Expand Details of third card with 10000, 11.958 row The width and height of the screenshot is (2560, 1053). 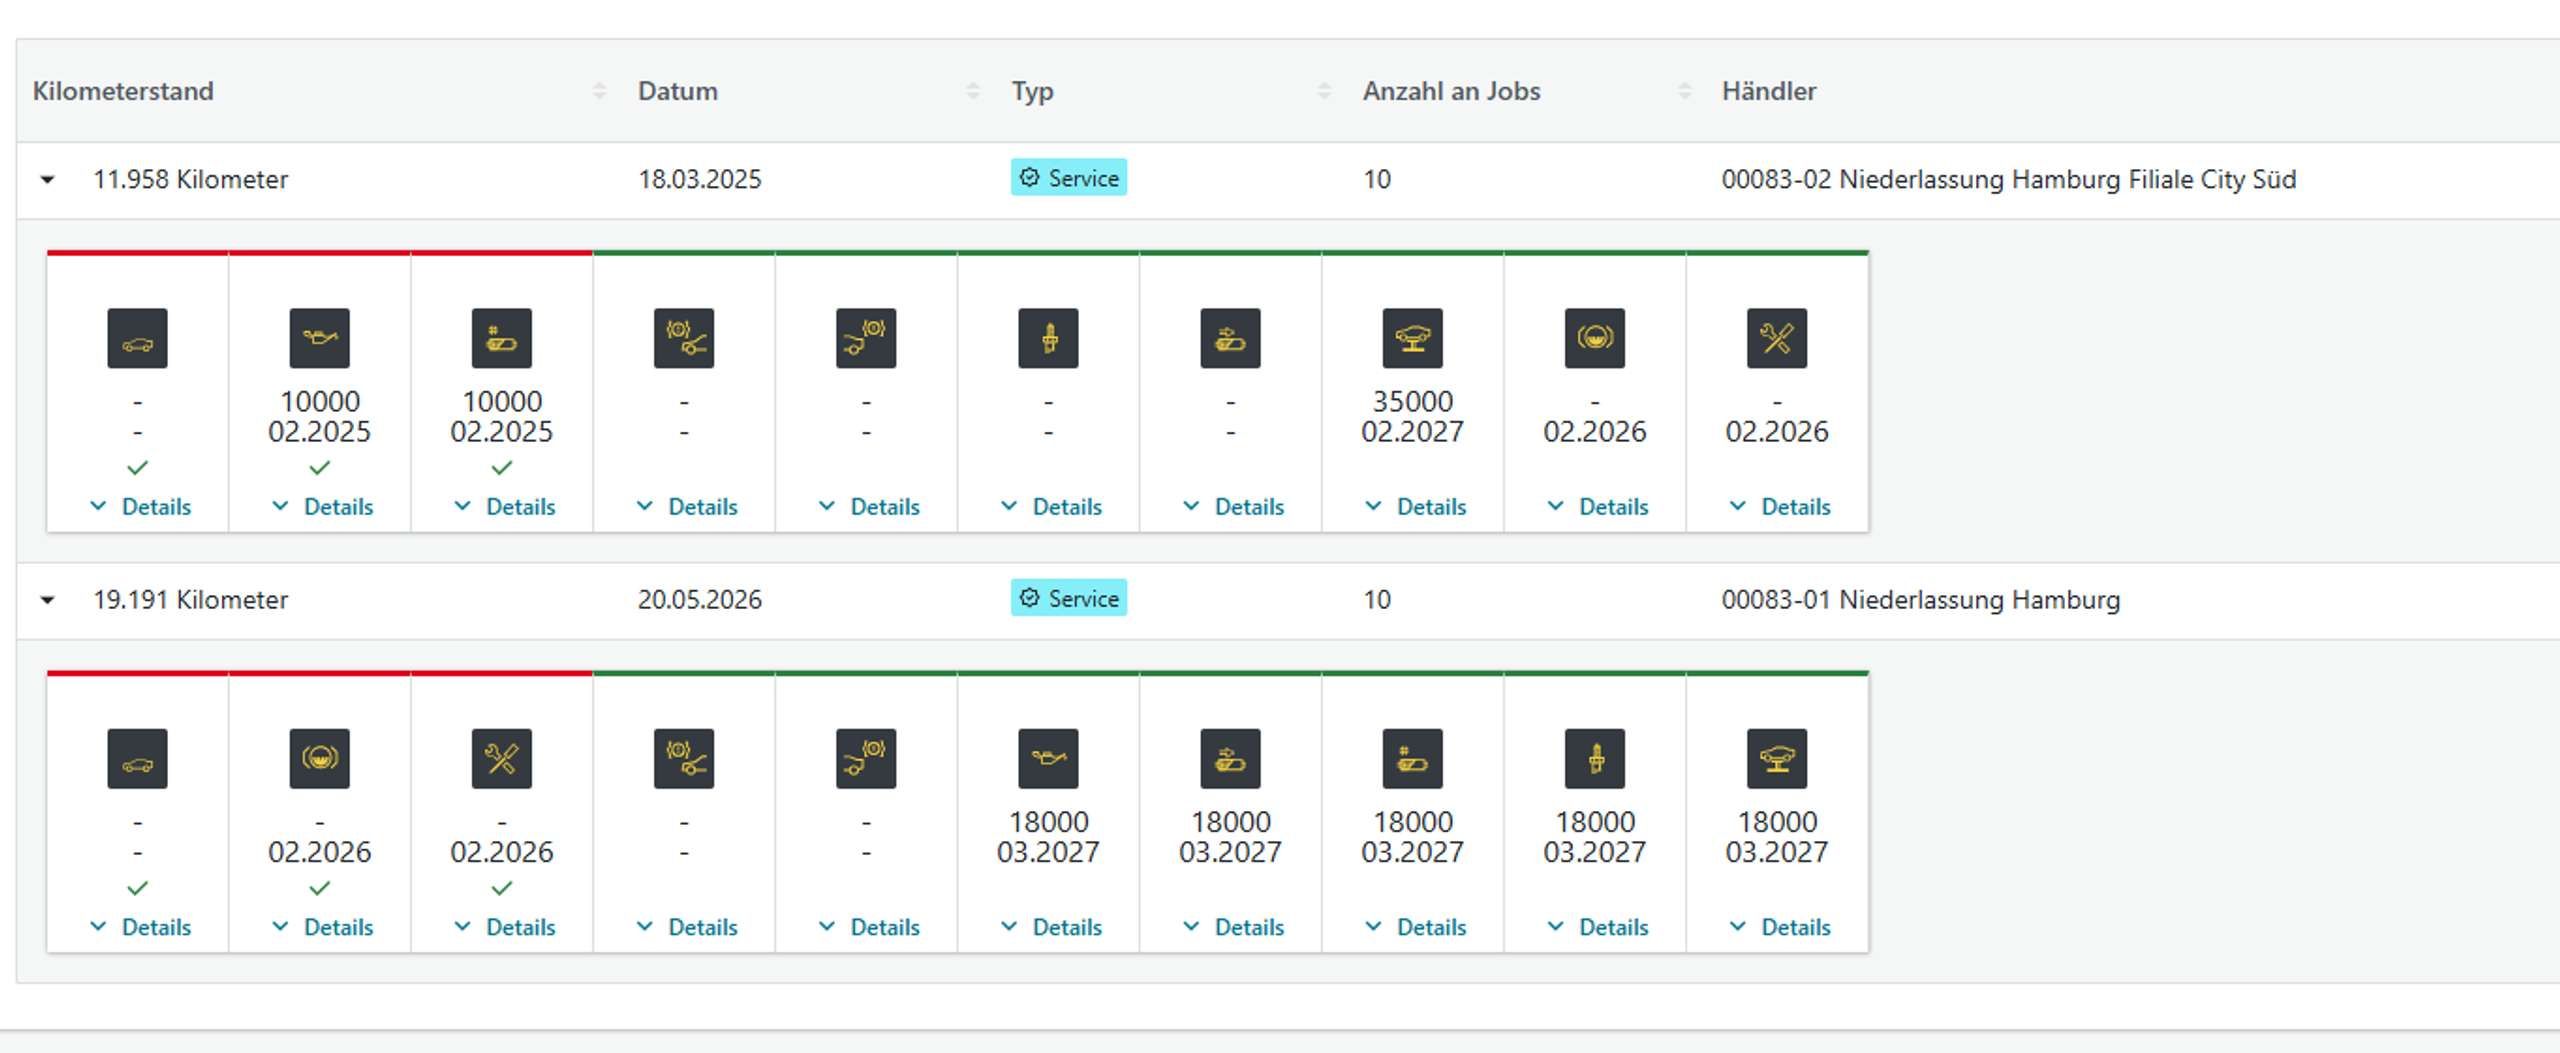[x=504, y=507]
